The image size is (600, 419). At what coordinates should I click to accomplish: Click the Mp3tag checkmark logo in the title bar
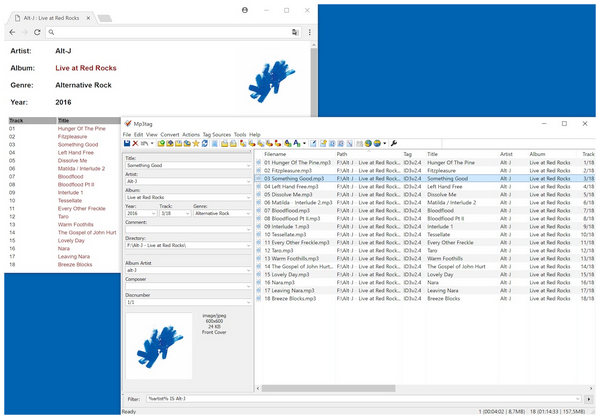click(x=128, y=124)
